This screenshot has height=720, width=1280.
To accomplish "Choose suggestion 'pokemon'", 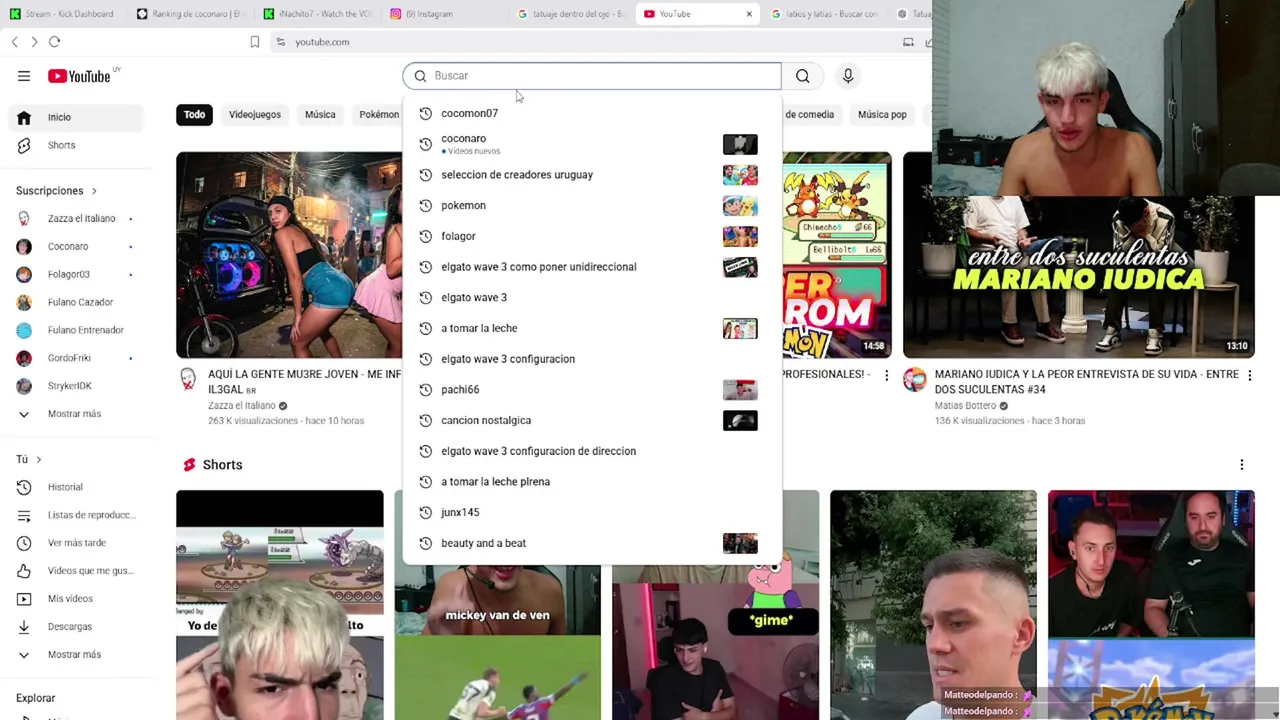I will pos(592,205).
